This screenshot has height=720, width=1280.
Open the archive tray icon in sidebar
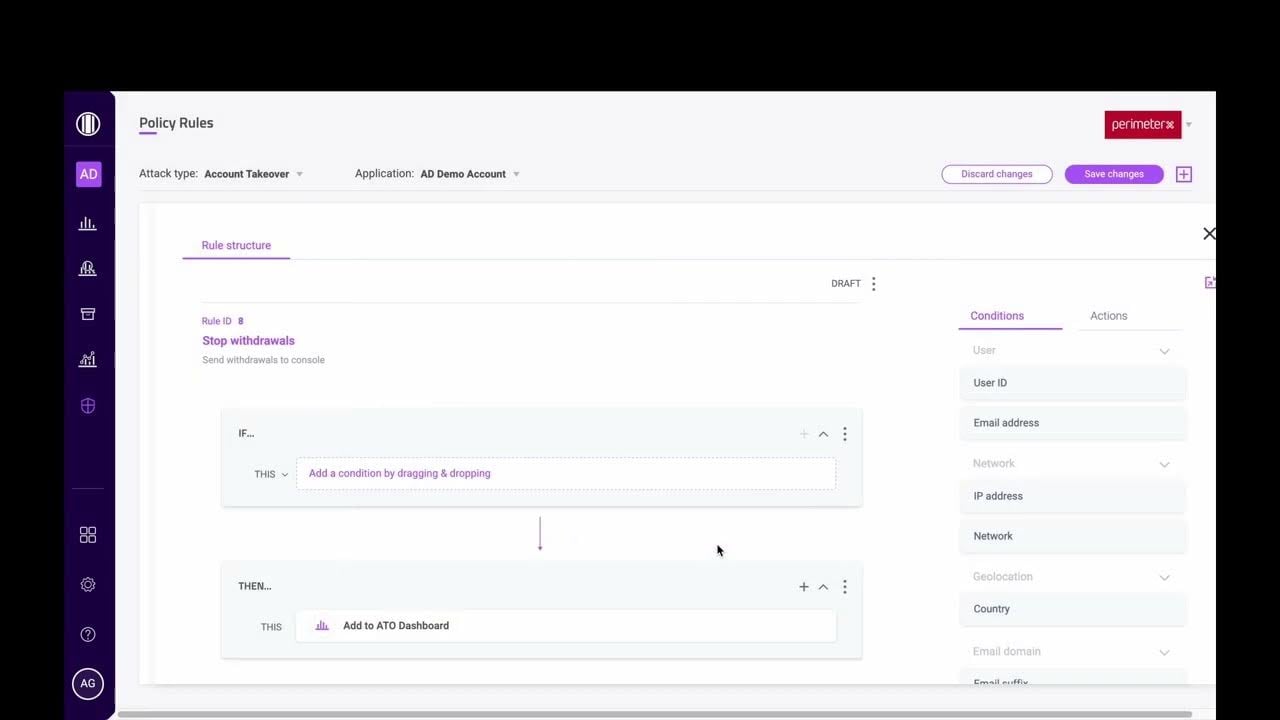(x=88, y=313)
